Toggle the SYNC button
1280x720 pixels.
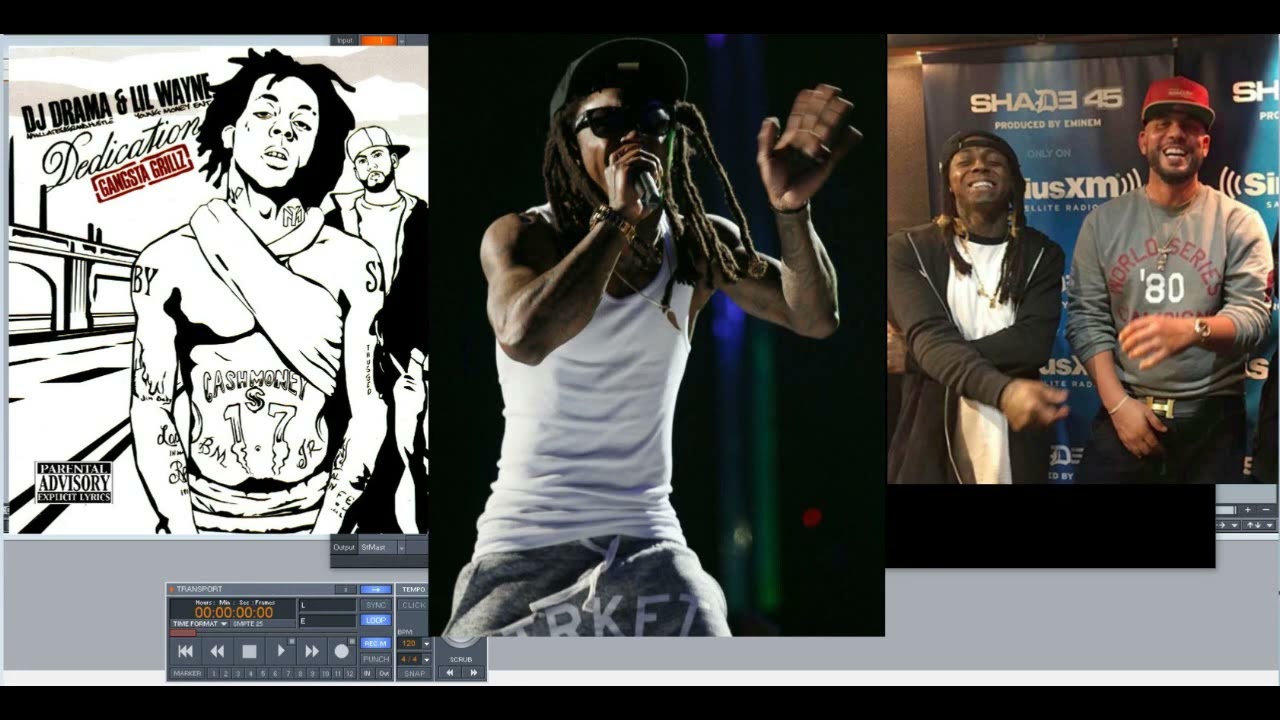tap(376, 605)
